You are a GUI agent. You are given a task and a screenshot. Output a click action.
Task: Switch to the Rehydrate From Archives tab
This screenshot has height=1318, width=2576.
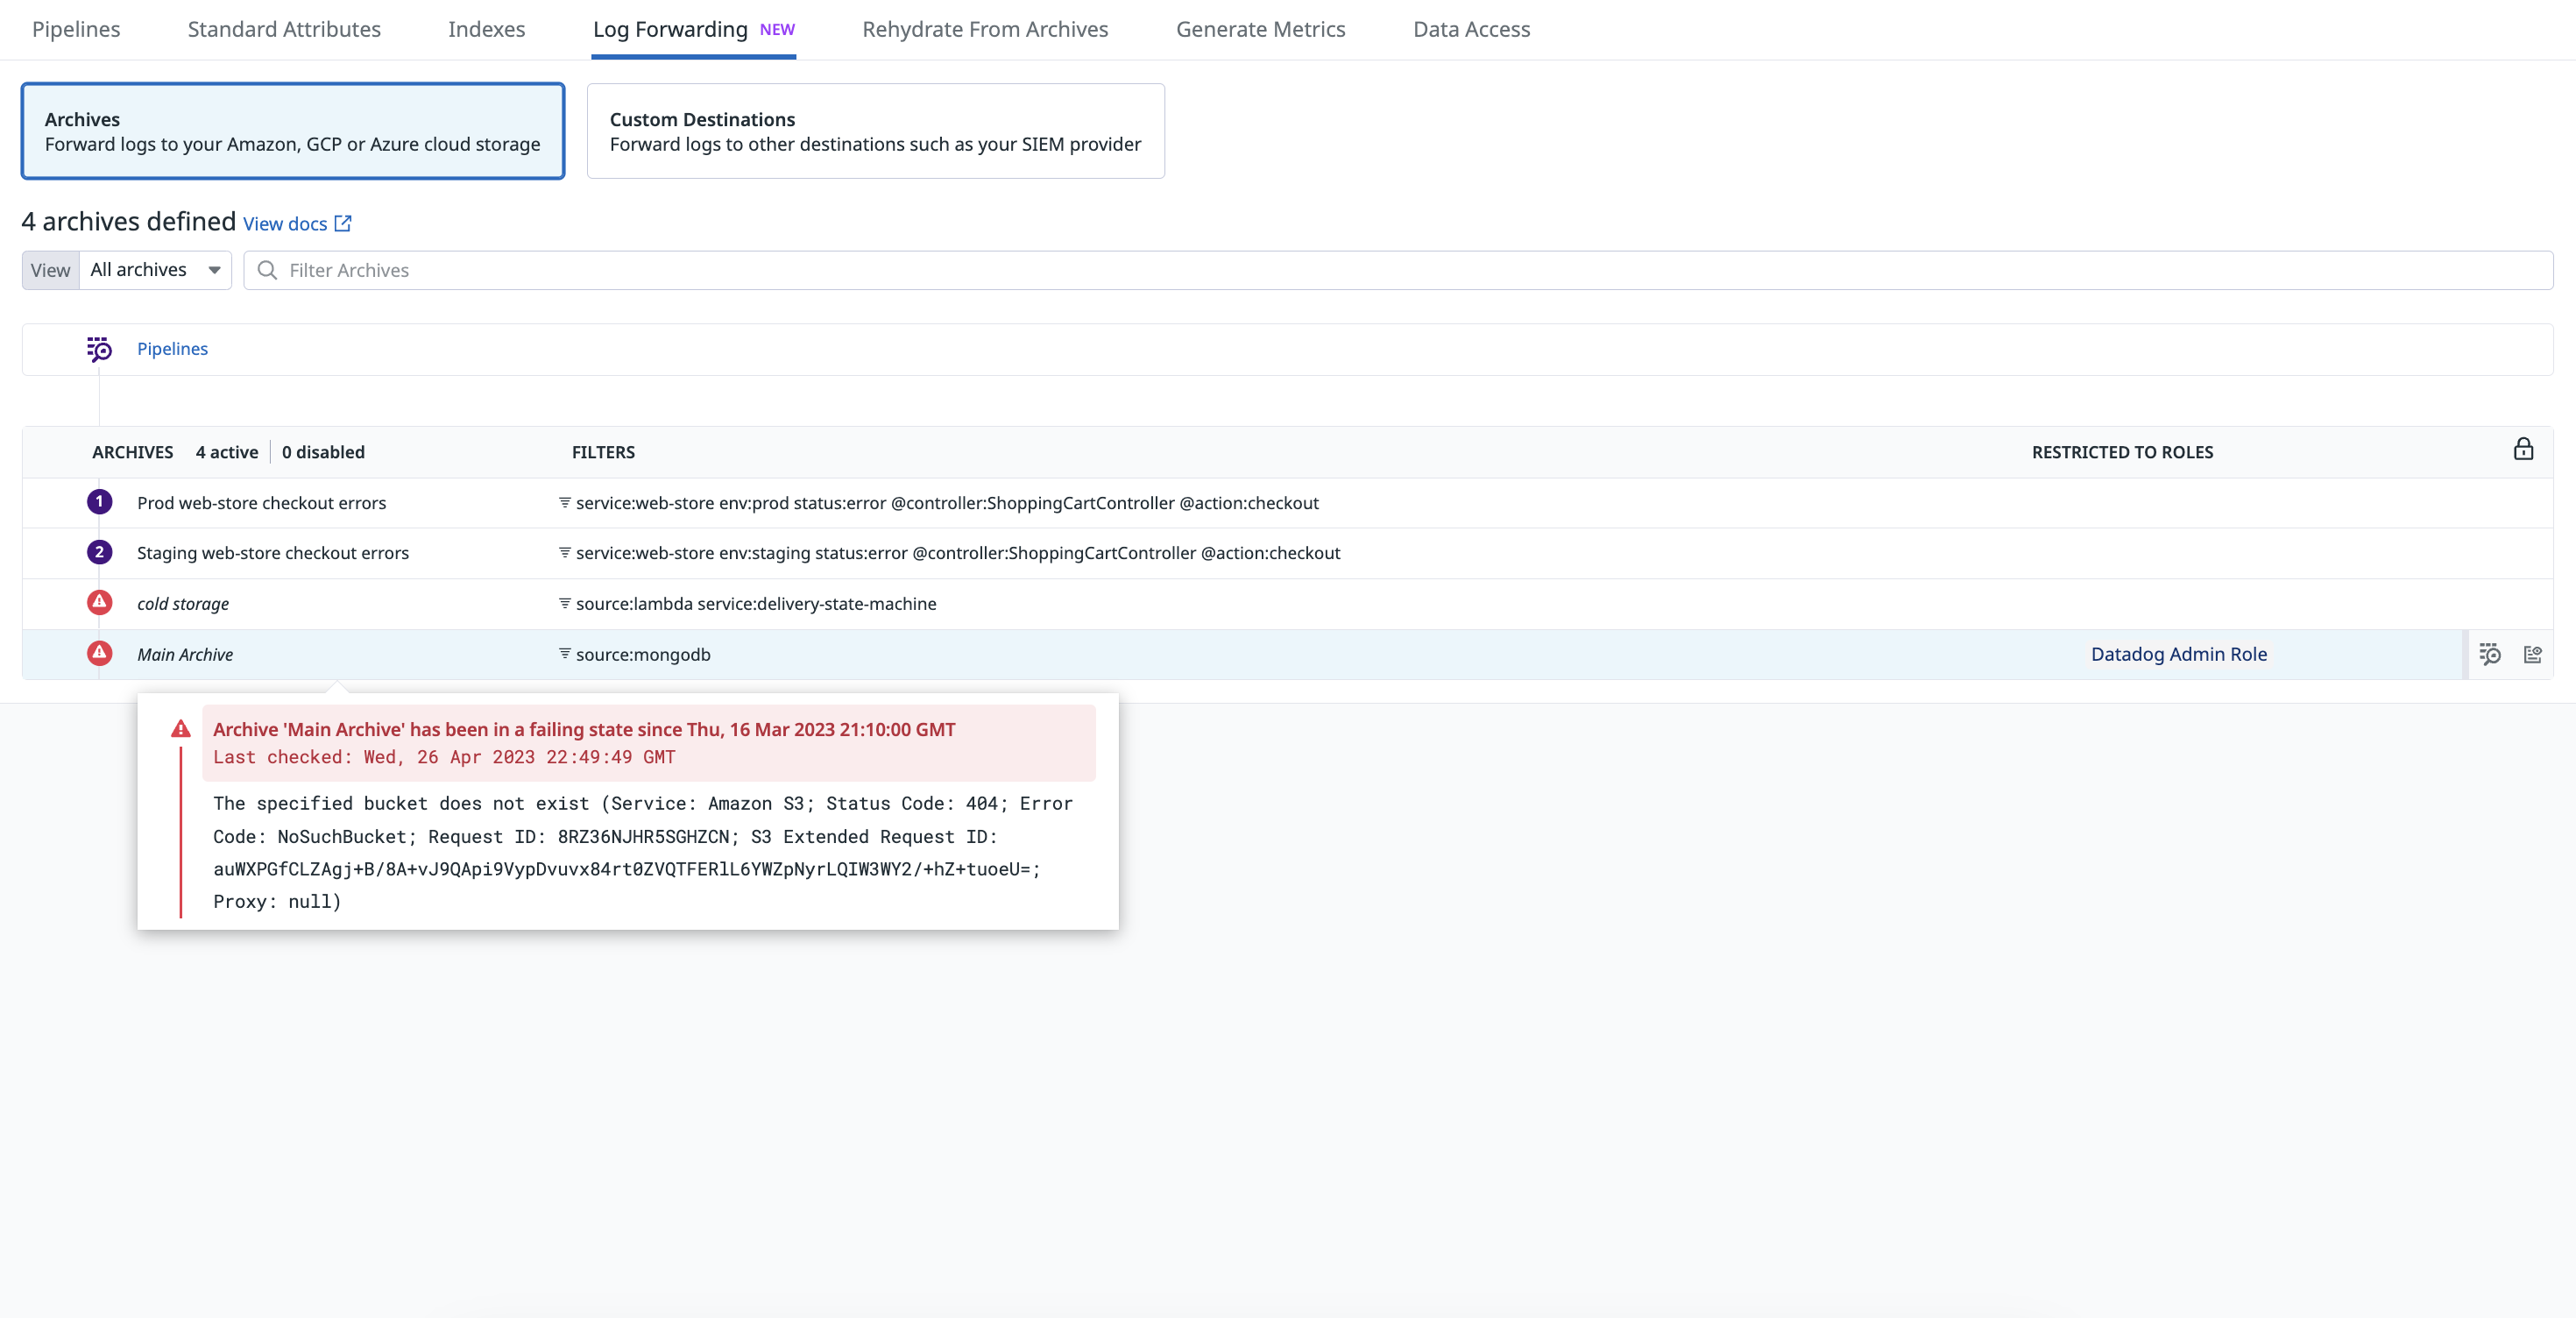(x=984, y=29)
